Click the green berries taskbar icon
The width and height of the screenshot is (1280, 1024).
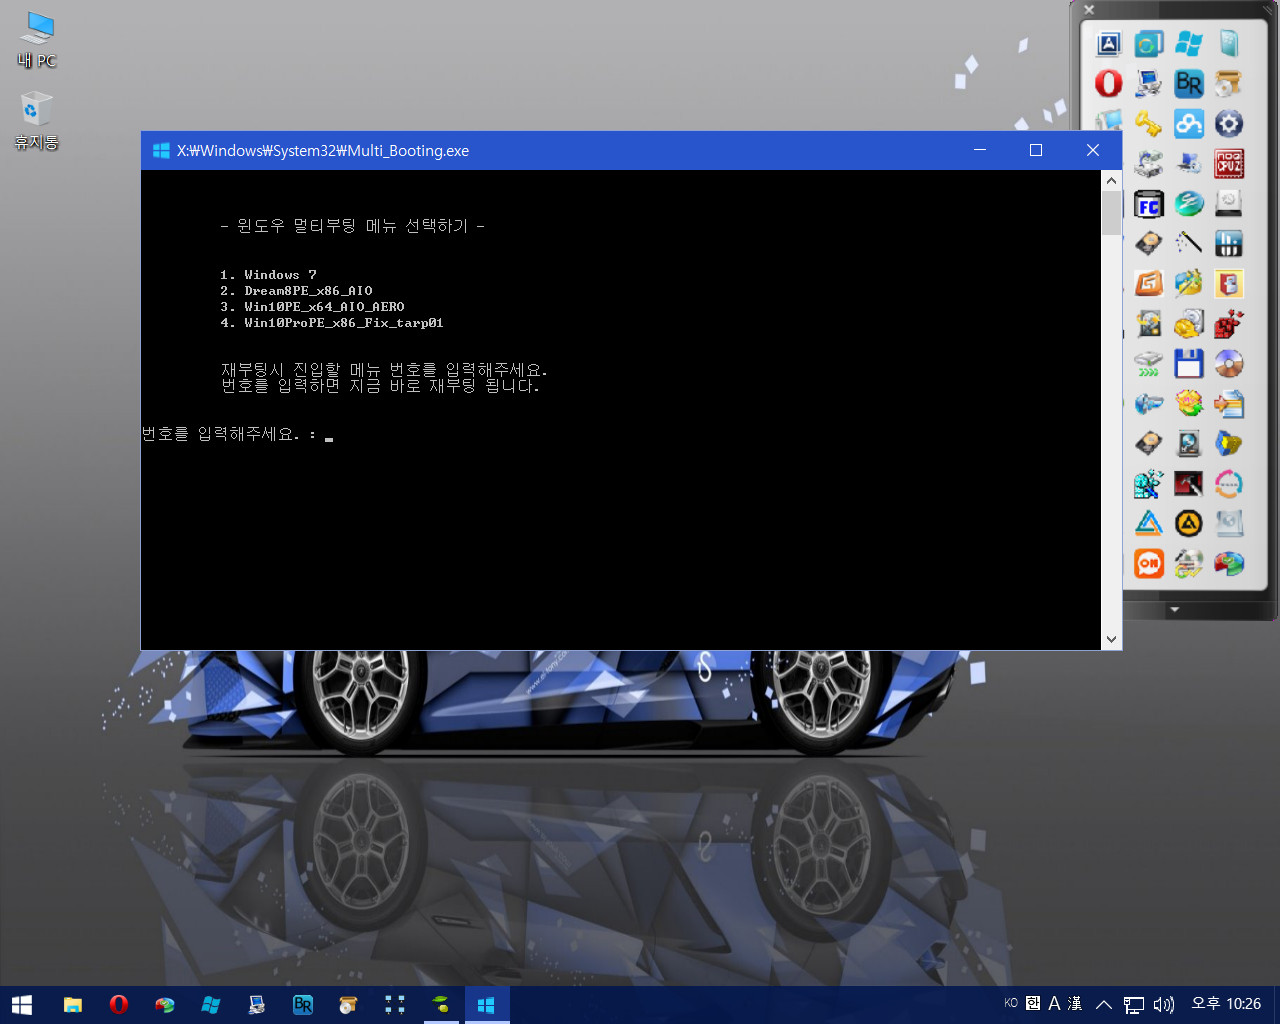click(441, 1004)
